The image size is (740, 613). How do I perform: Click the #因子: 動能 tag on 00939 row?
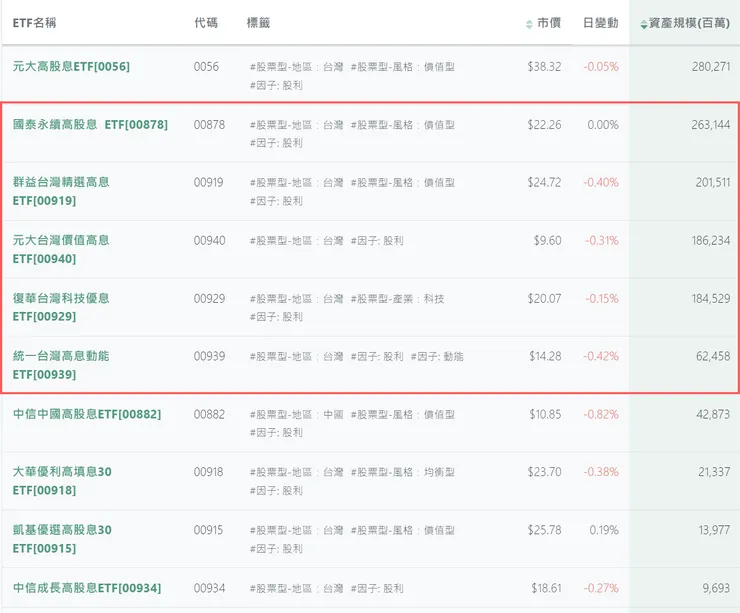tap(437, 356)
